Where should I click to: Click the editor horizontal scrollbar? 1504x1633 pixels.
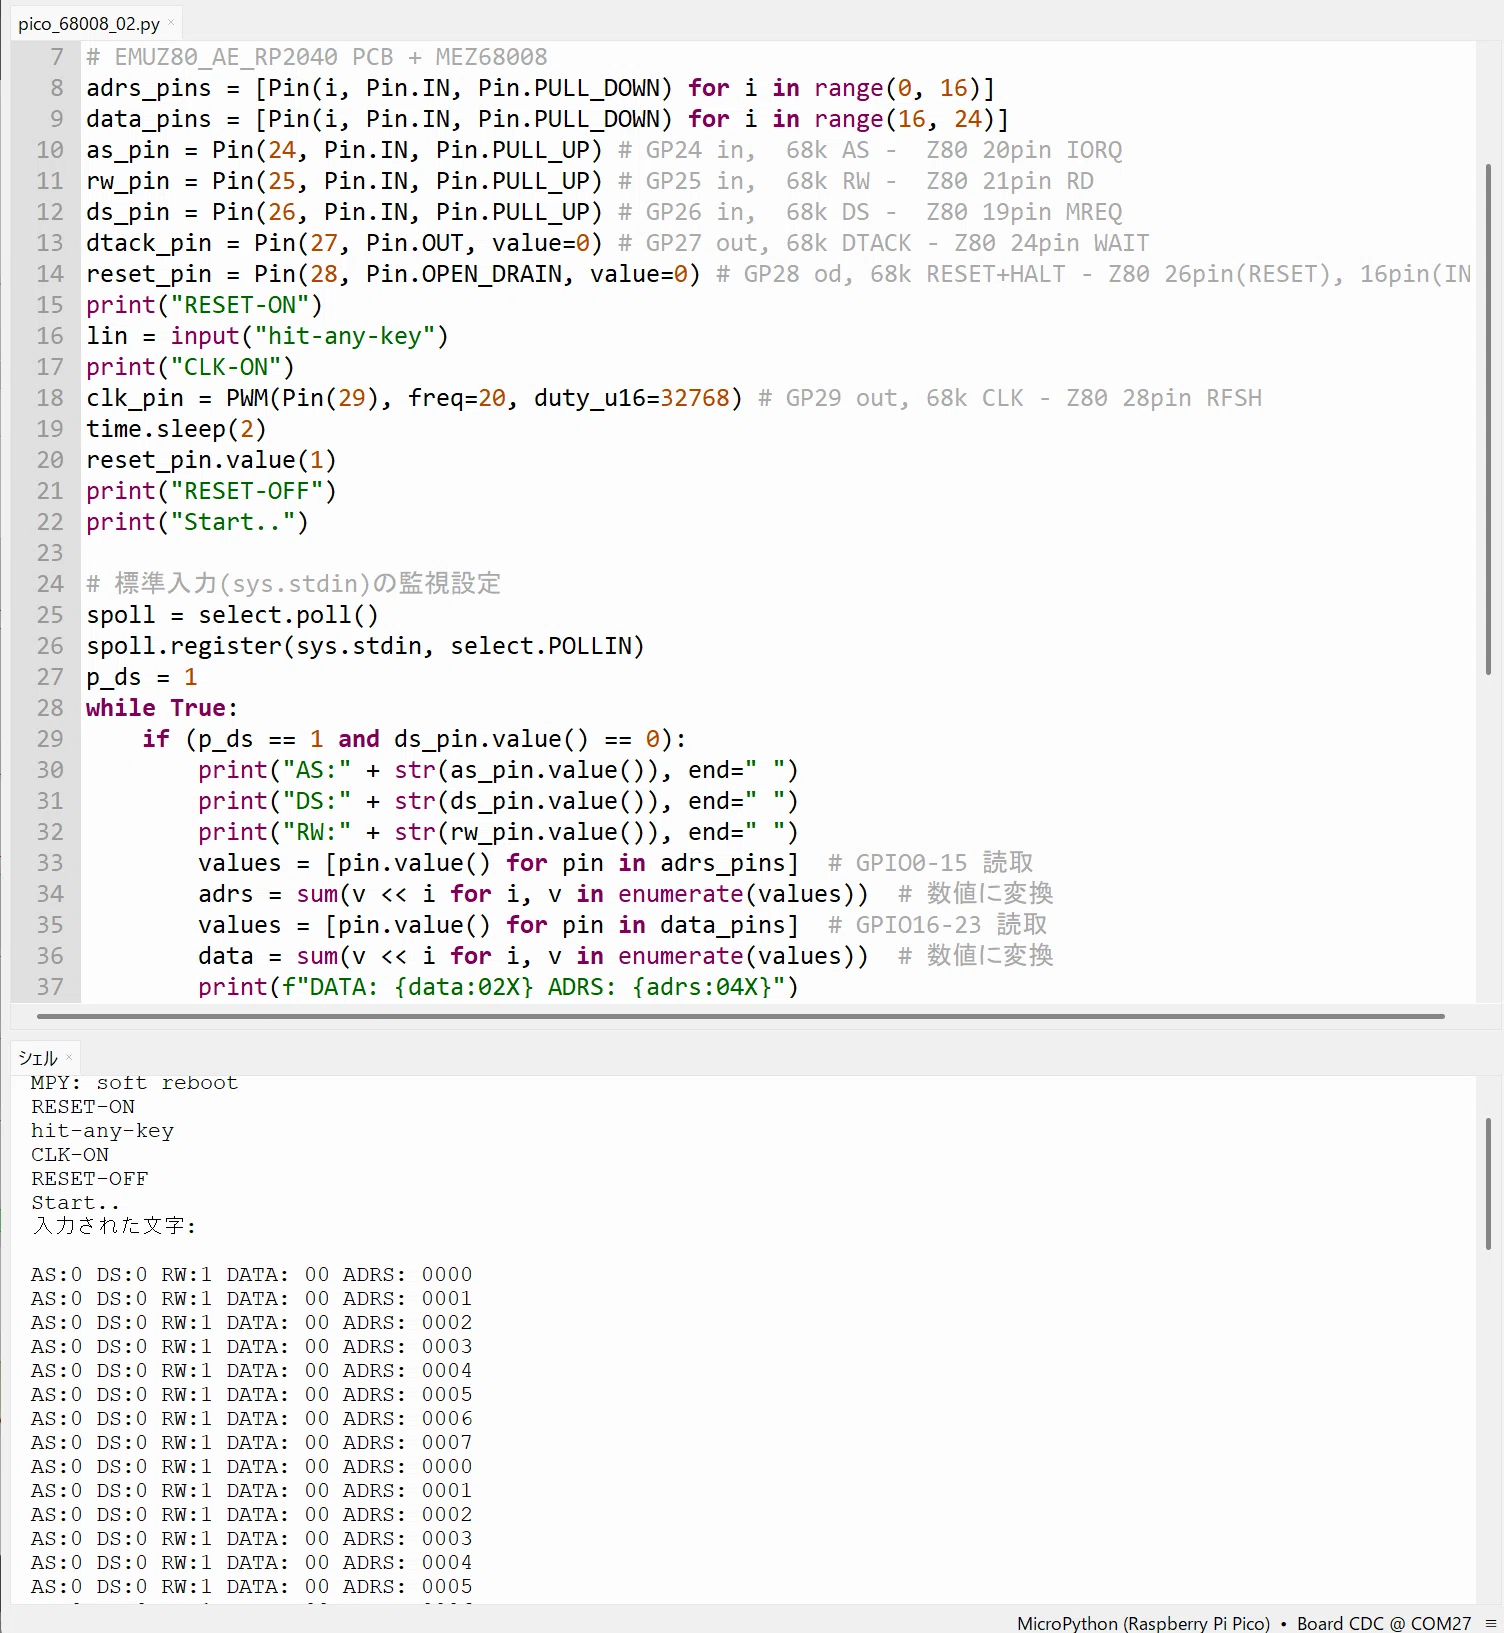tap(741, 1016)
